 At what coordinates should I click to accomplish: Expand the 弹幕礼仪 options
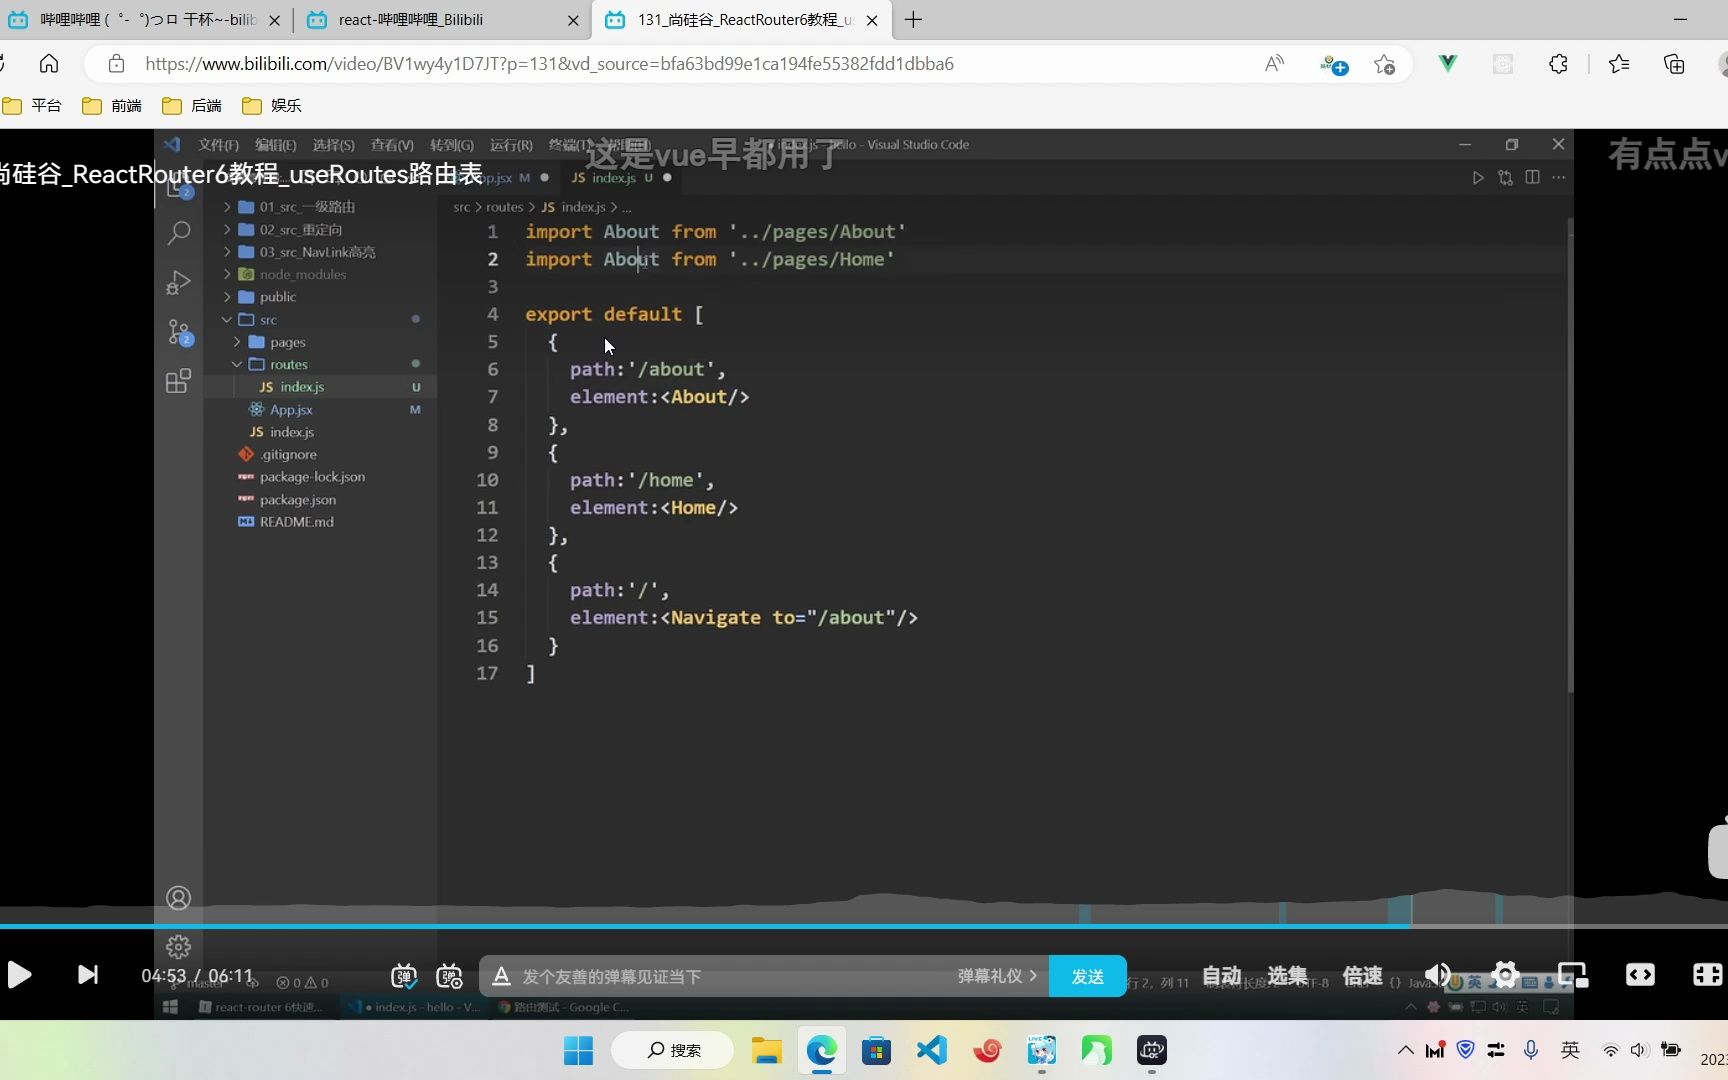click(x=996, y=976)
